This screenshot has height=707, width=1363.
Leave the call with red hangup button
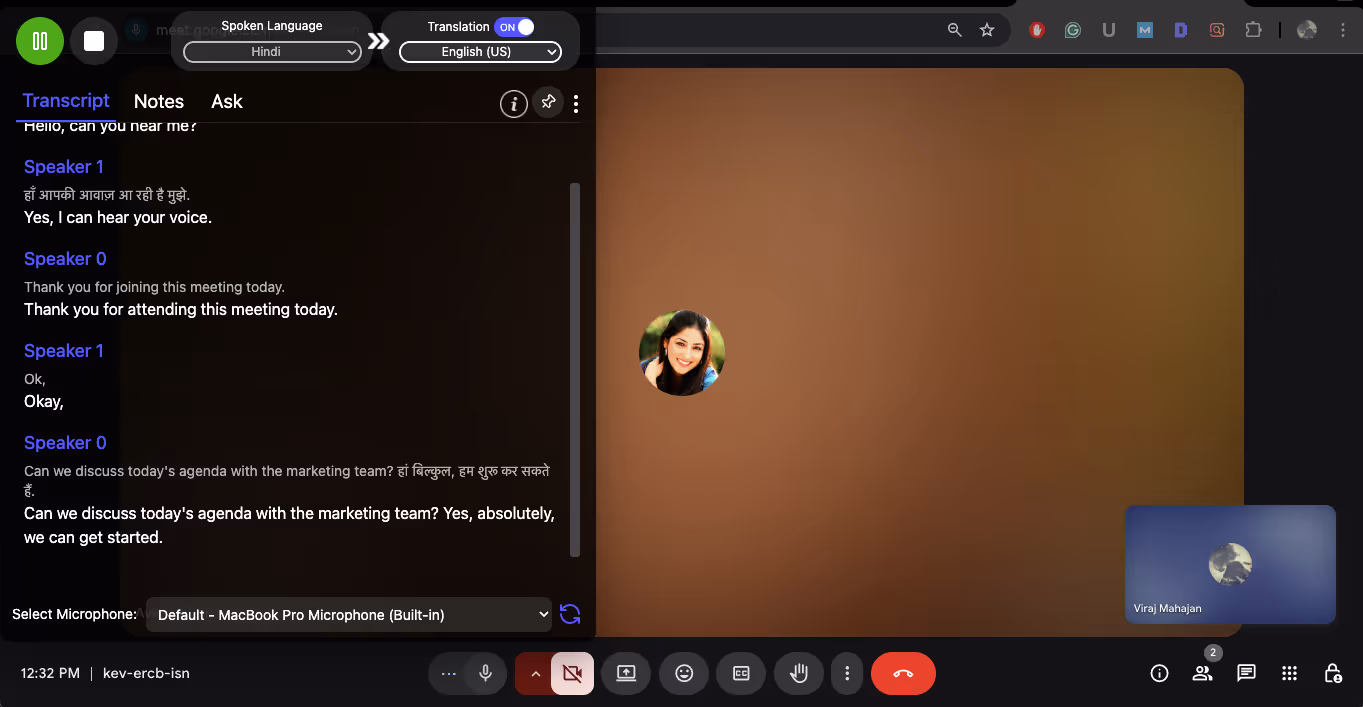pos(903,673)
